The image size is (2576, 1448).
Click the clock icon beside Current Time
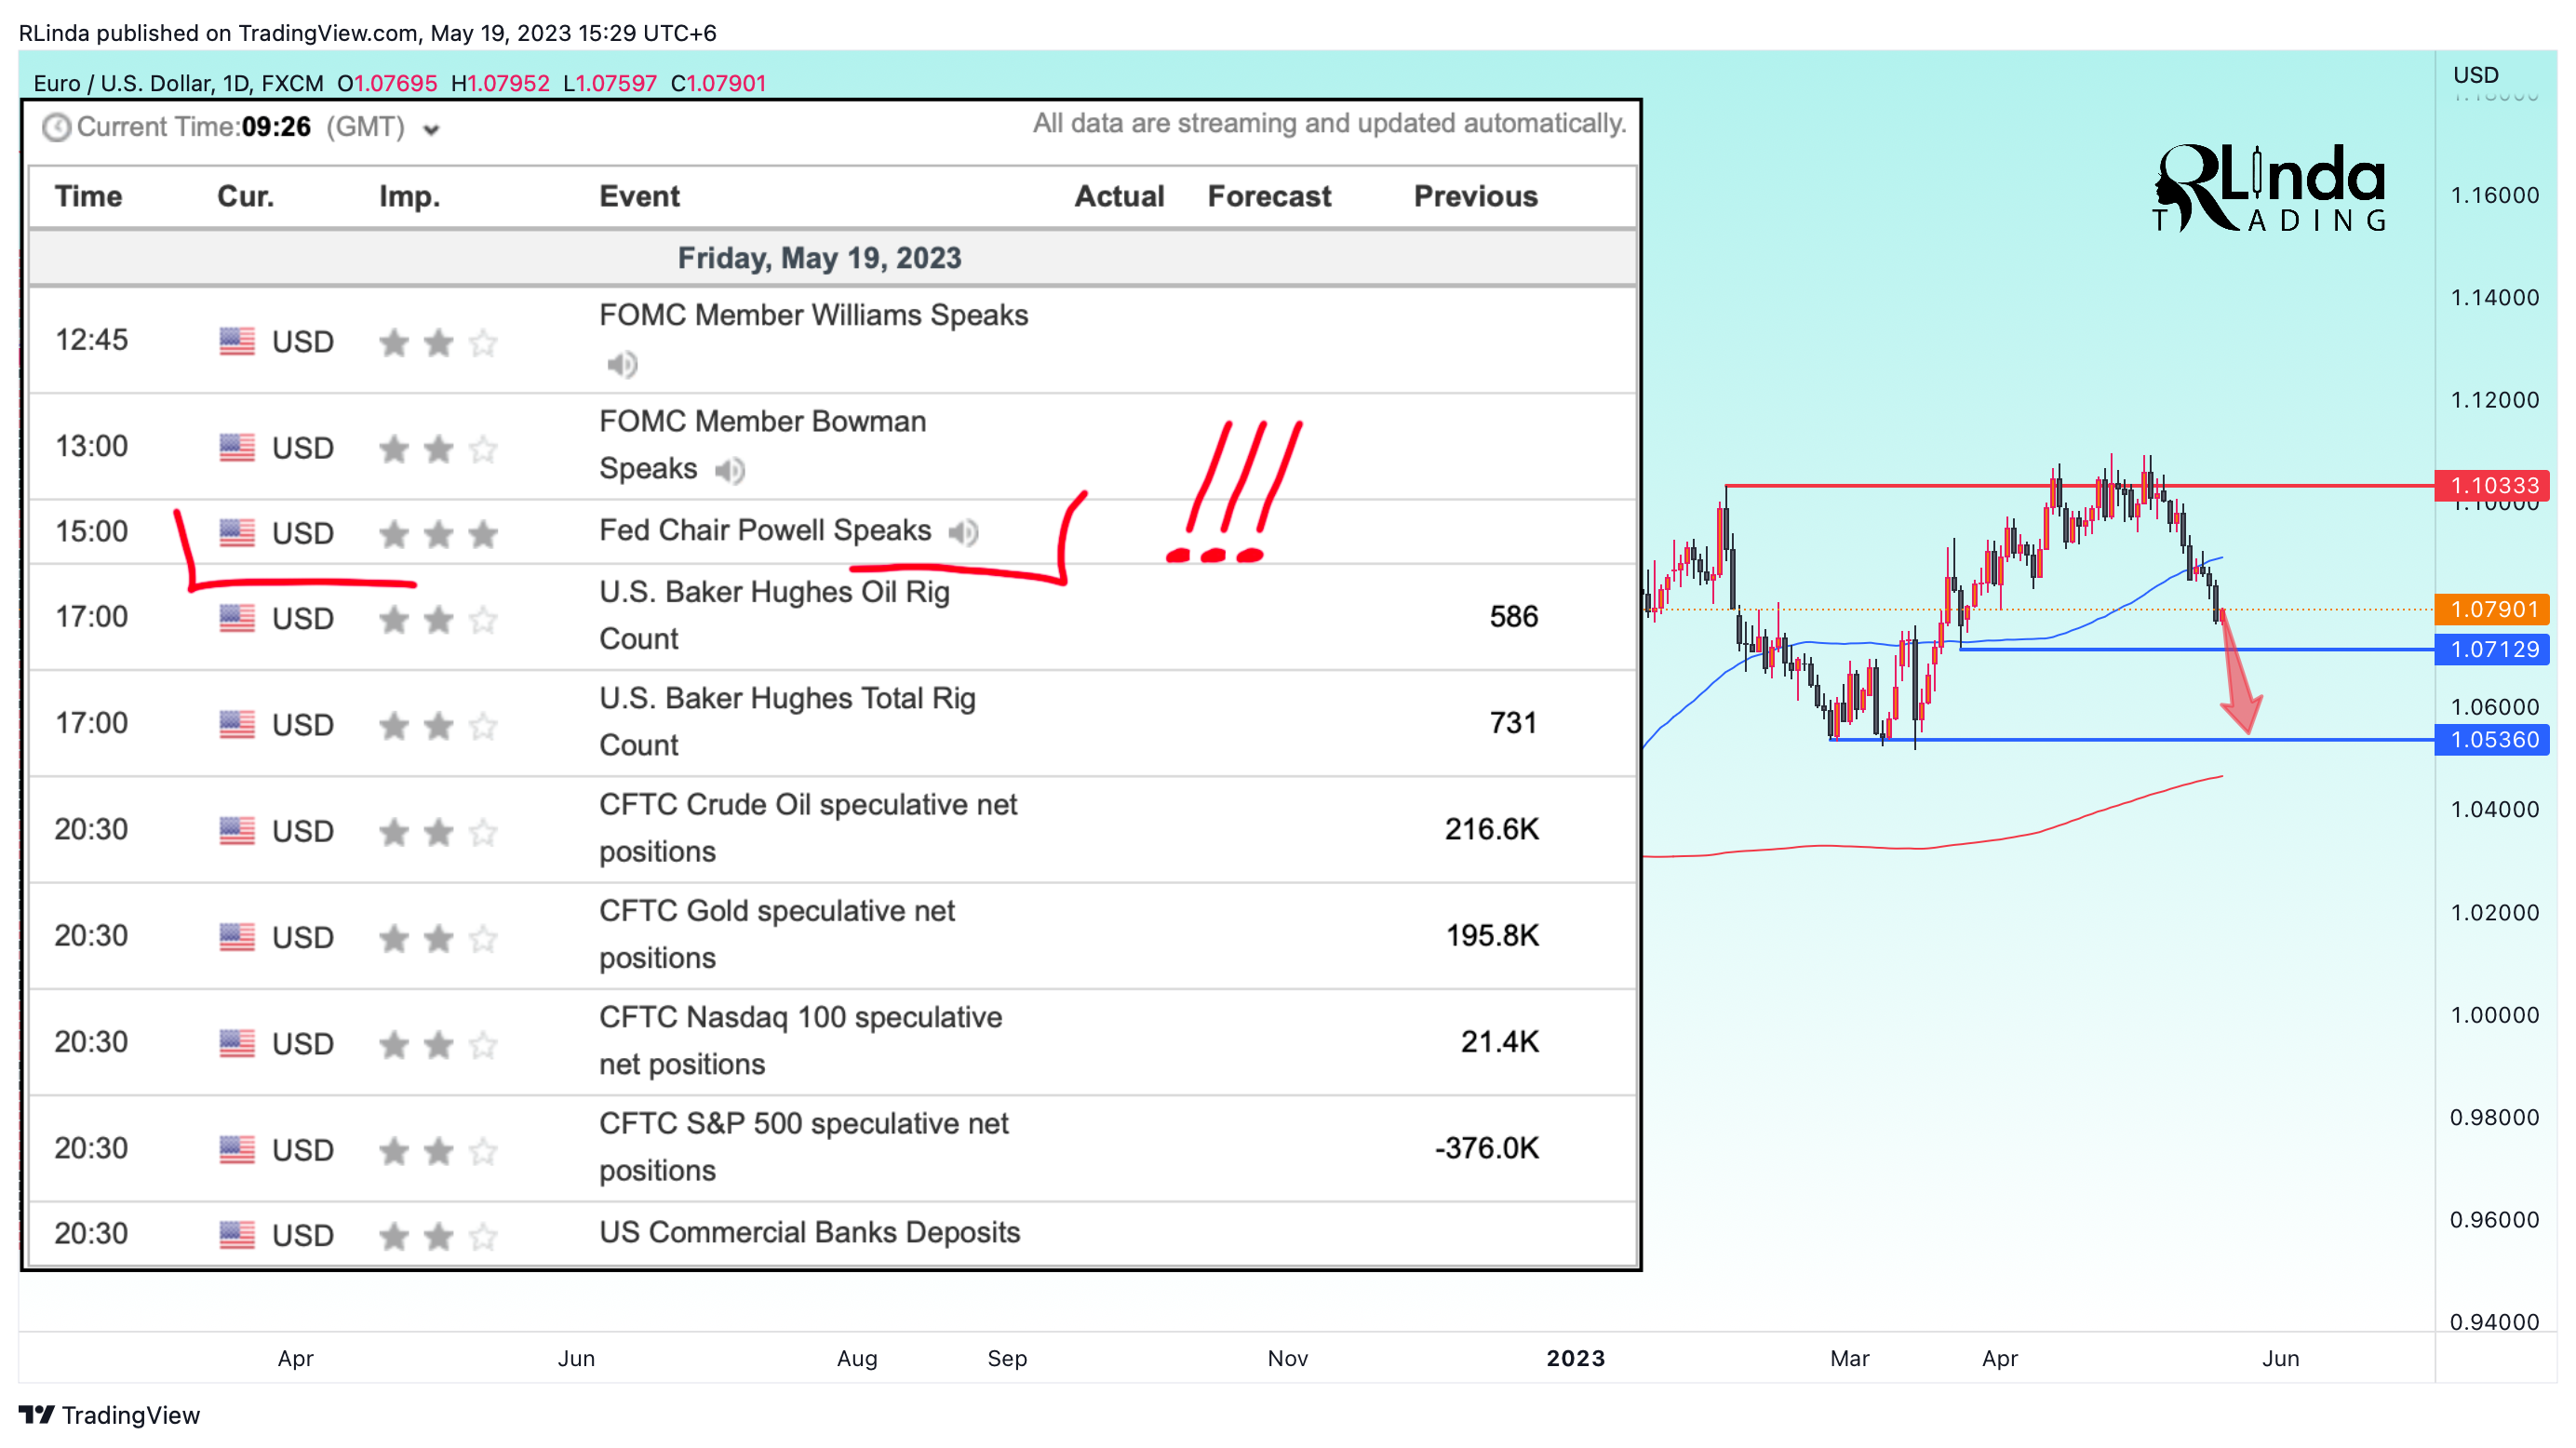pyautogui.click(x=56, y=128)
